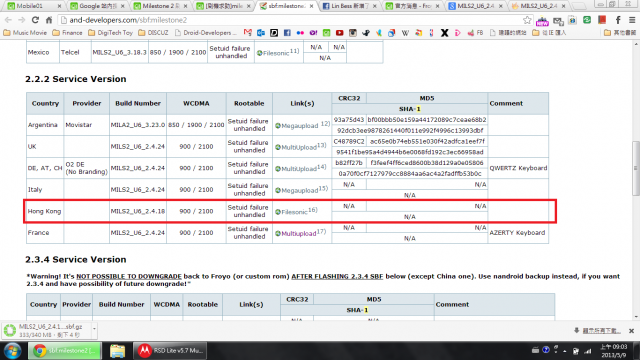Open File Explorer from the taskbar
640x360 pixels.
point(117,351)
